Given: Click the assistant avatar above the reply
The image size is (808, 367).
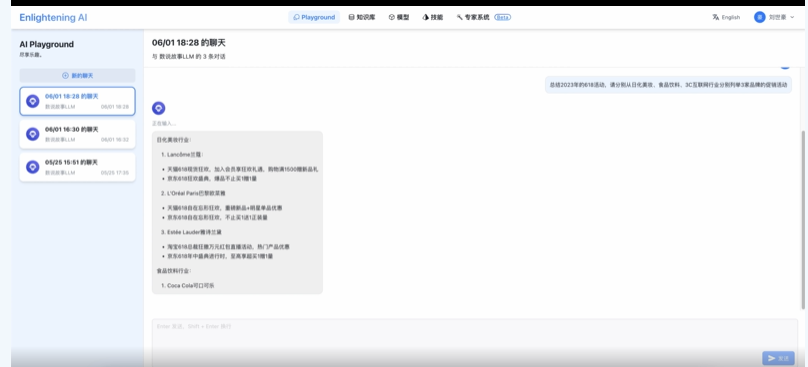Looking at the screenshot, I should tap(159, 108).
